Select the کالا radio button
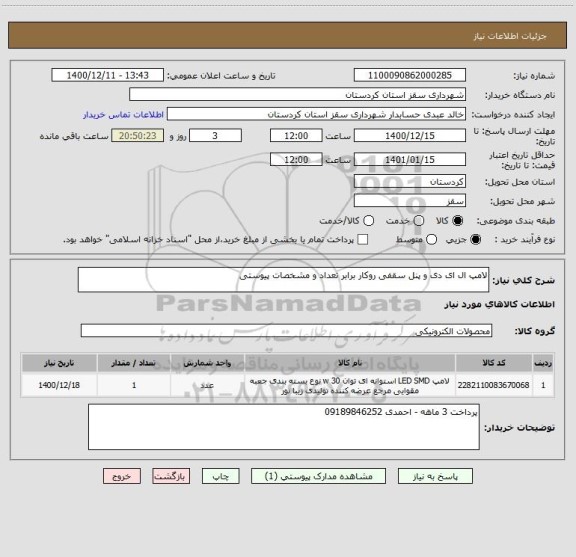 tap(458, 221)
